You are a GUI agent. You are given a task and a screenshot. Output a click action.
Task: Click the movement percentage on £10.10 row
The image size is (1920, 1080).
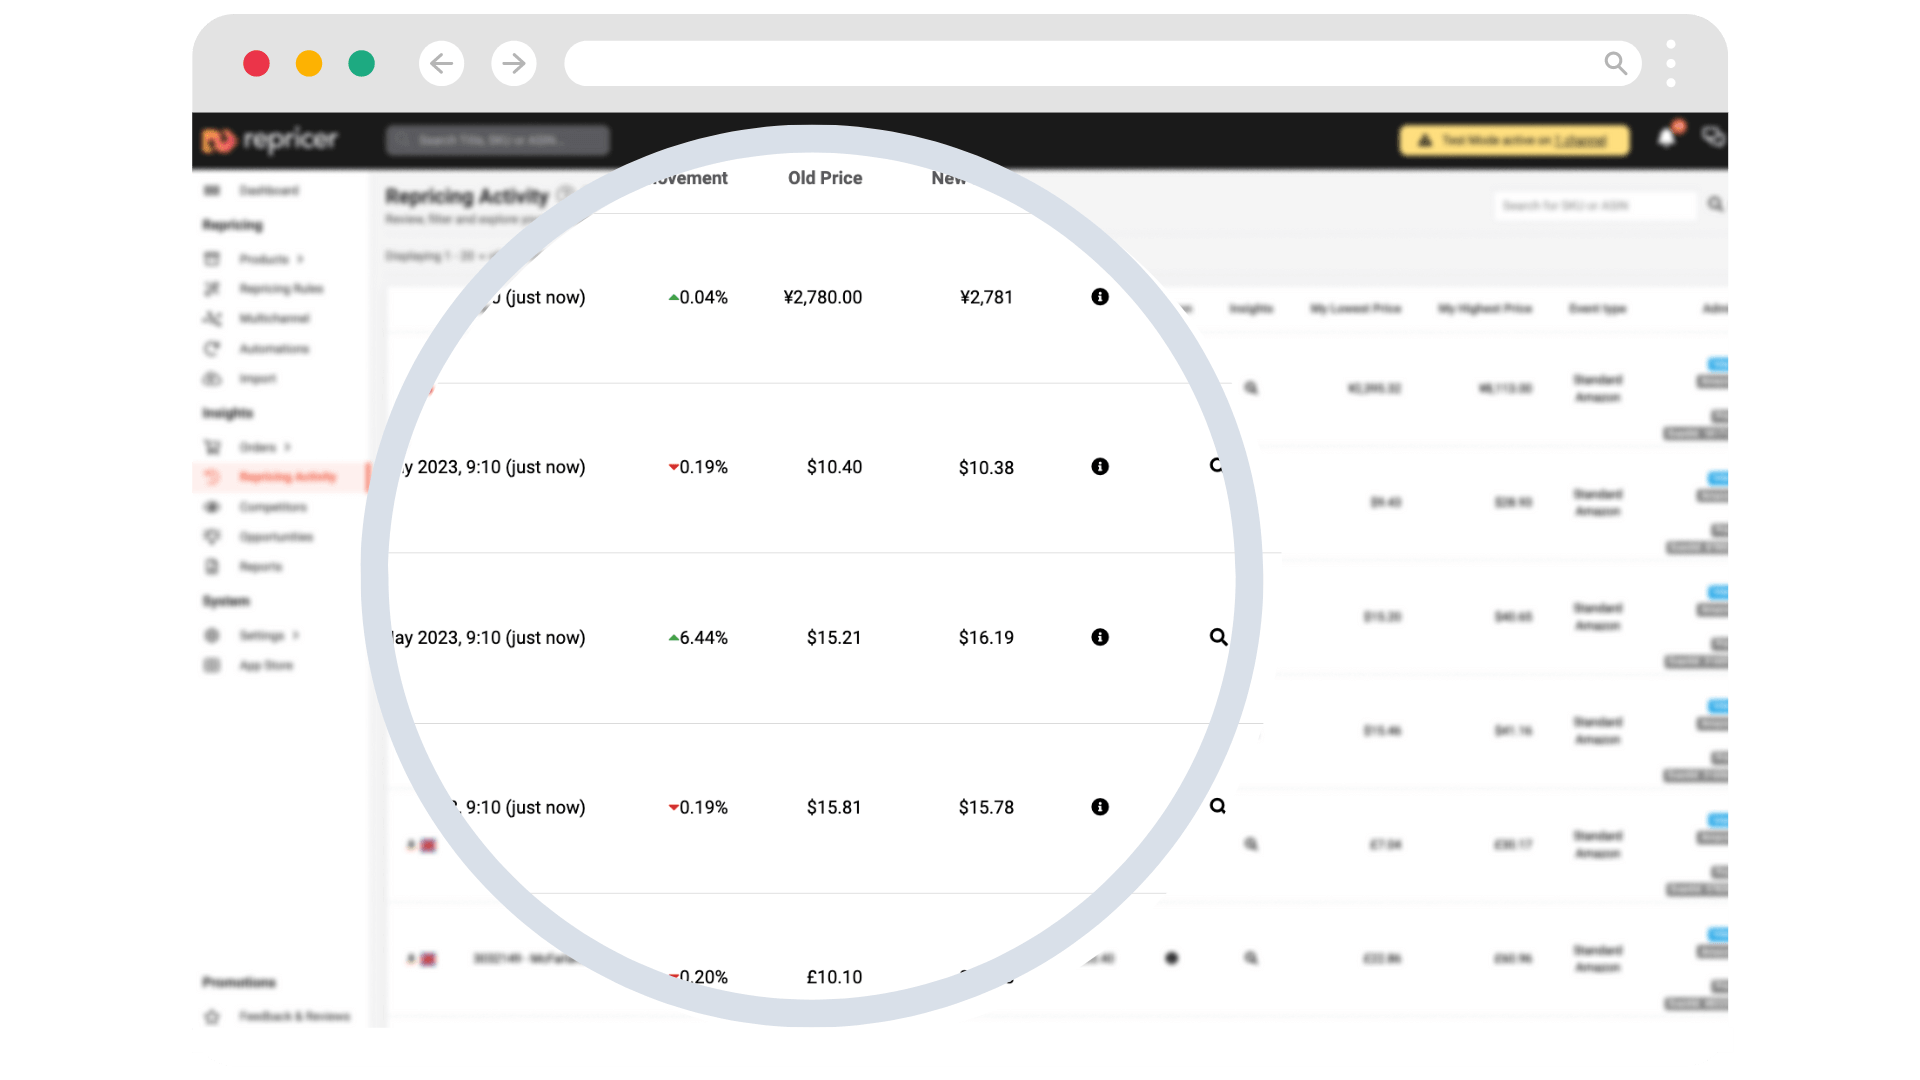[700, 976]
